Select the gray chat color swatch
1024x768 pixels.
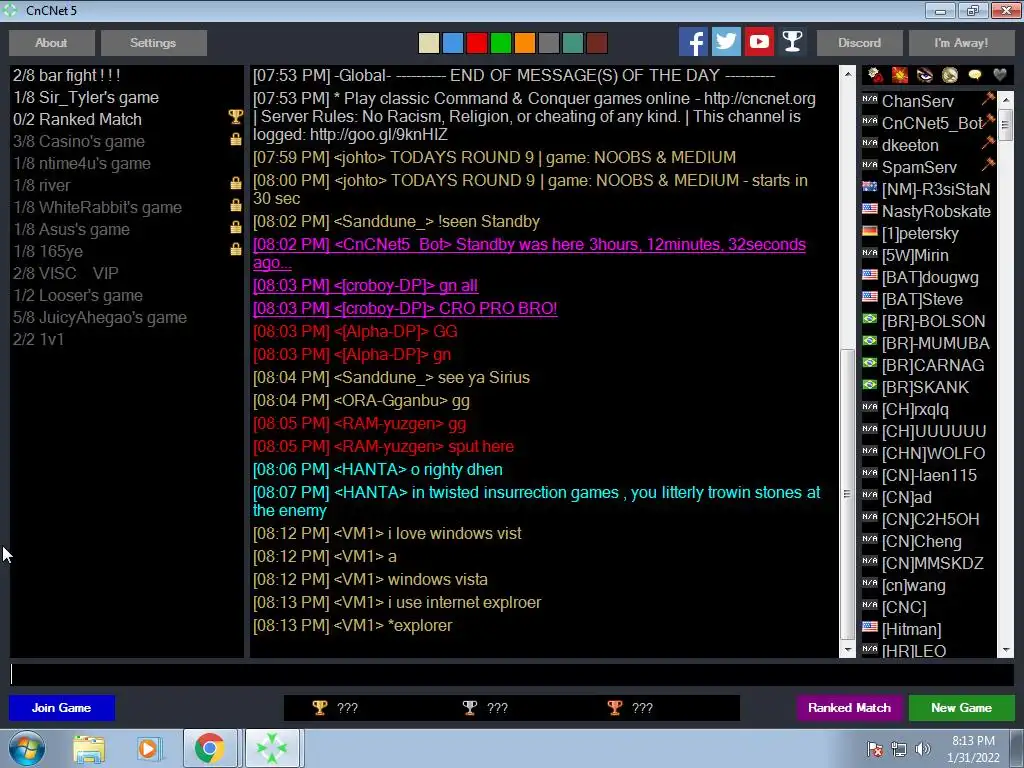(x=549, y=43)
